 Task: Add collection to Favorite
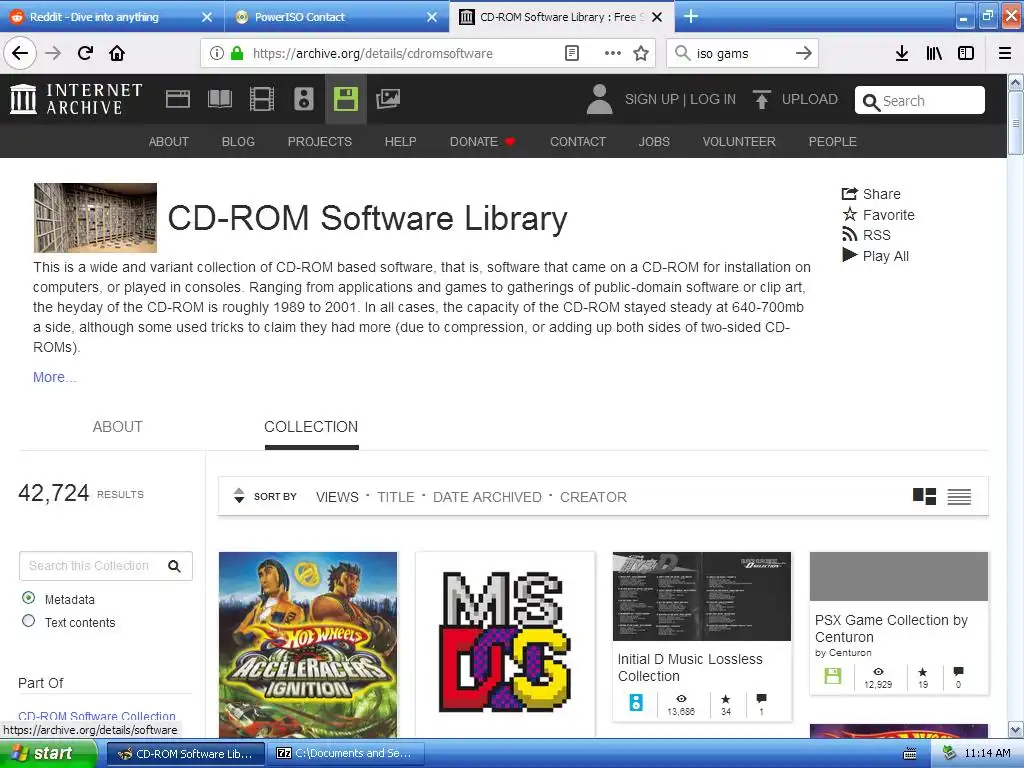pos(878,215)
